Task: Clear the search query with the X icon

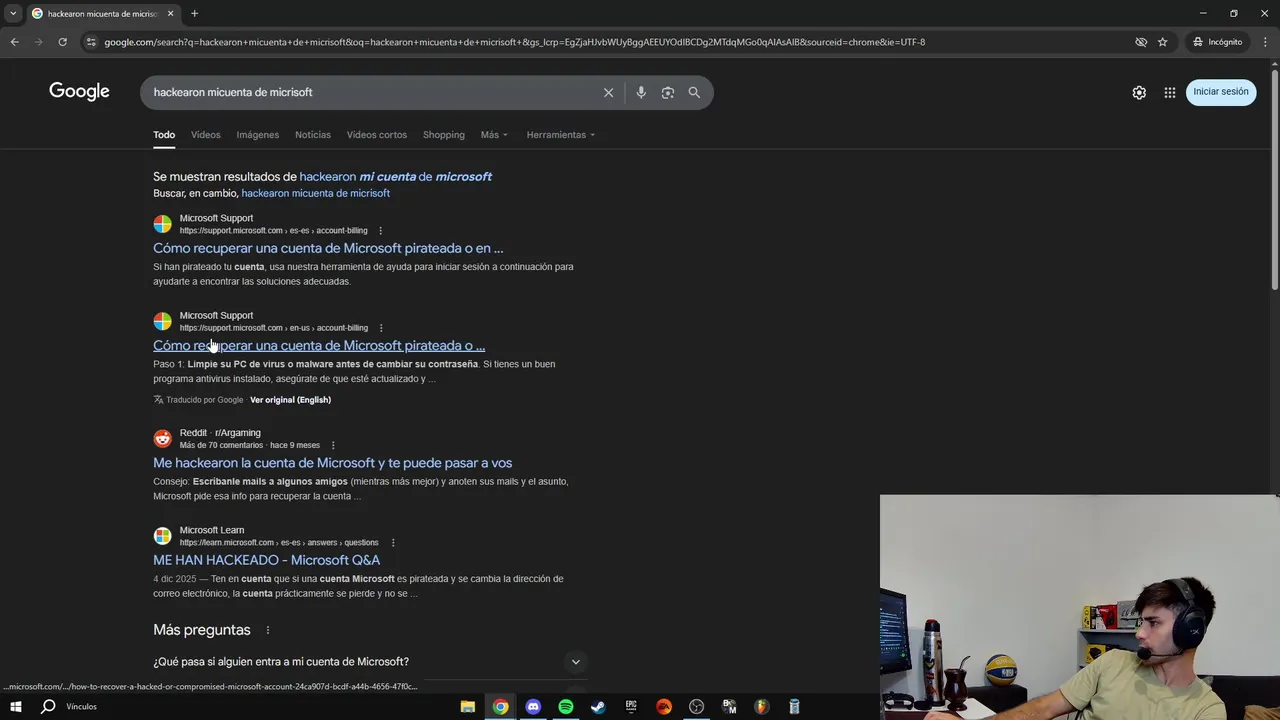Action: [x=608, y=92]
